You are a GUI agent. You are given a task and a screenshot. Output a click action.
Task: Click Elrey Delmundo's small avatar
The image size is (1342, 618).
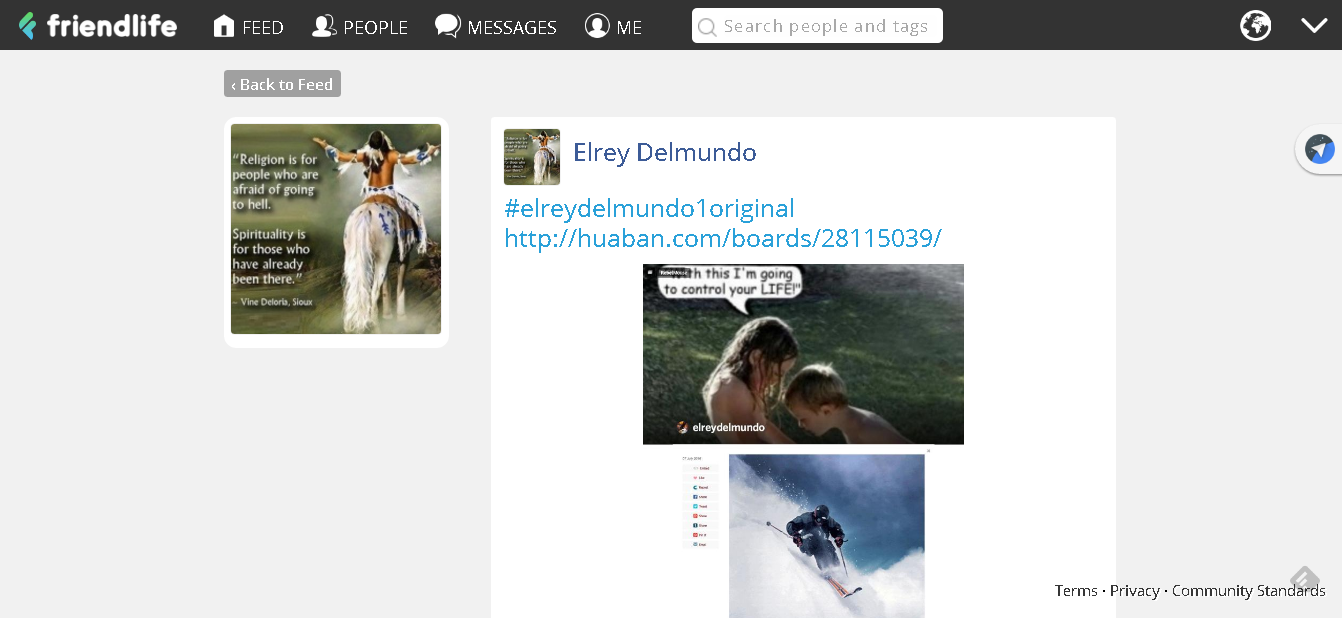[x=532, y=157]
